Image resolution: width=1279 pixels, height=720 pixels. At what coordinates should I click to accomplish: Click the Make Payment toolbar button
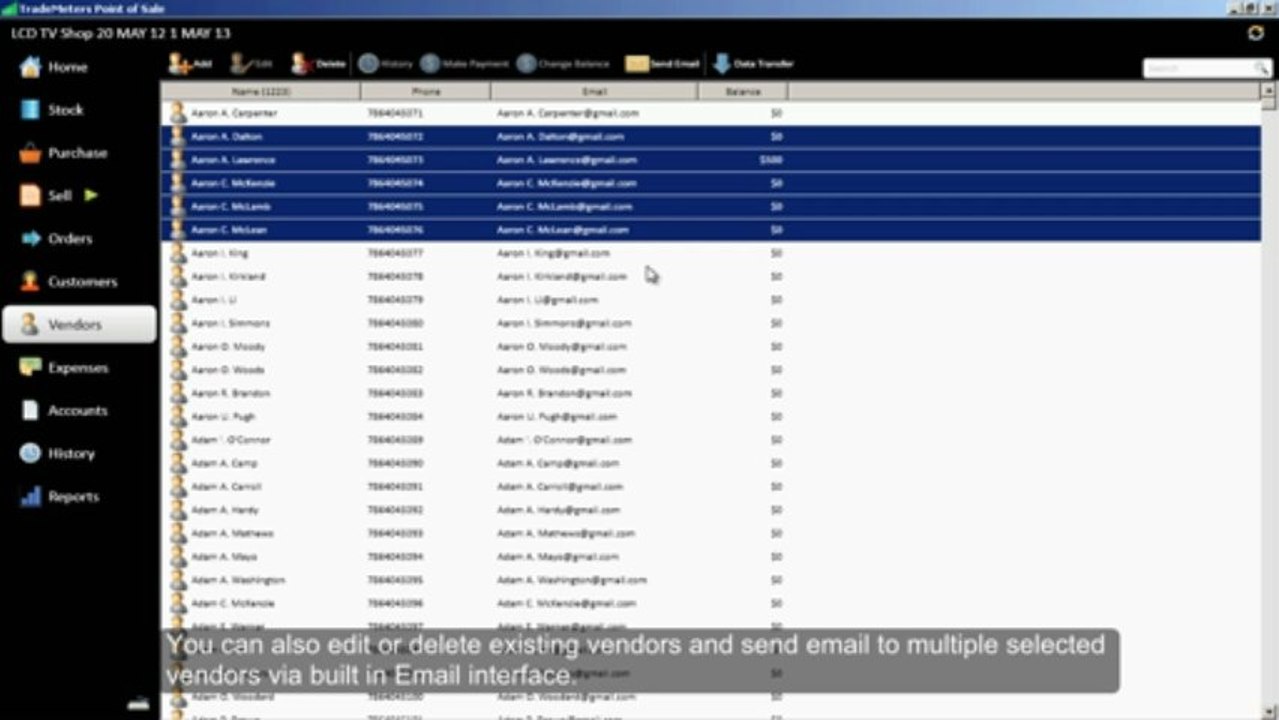tap(464, 64)
